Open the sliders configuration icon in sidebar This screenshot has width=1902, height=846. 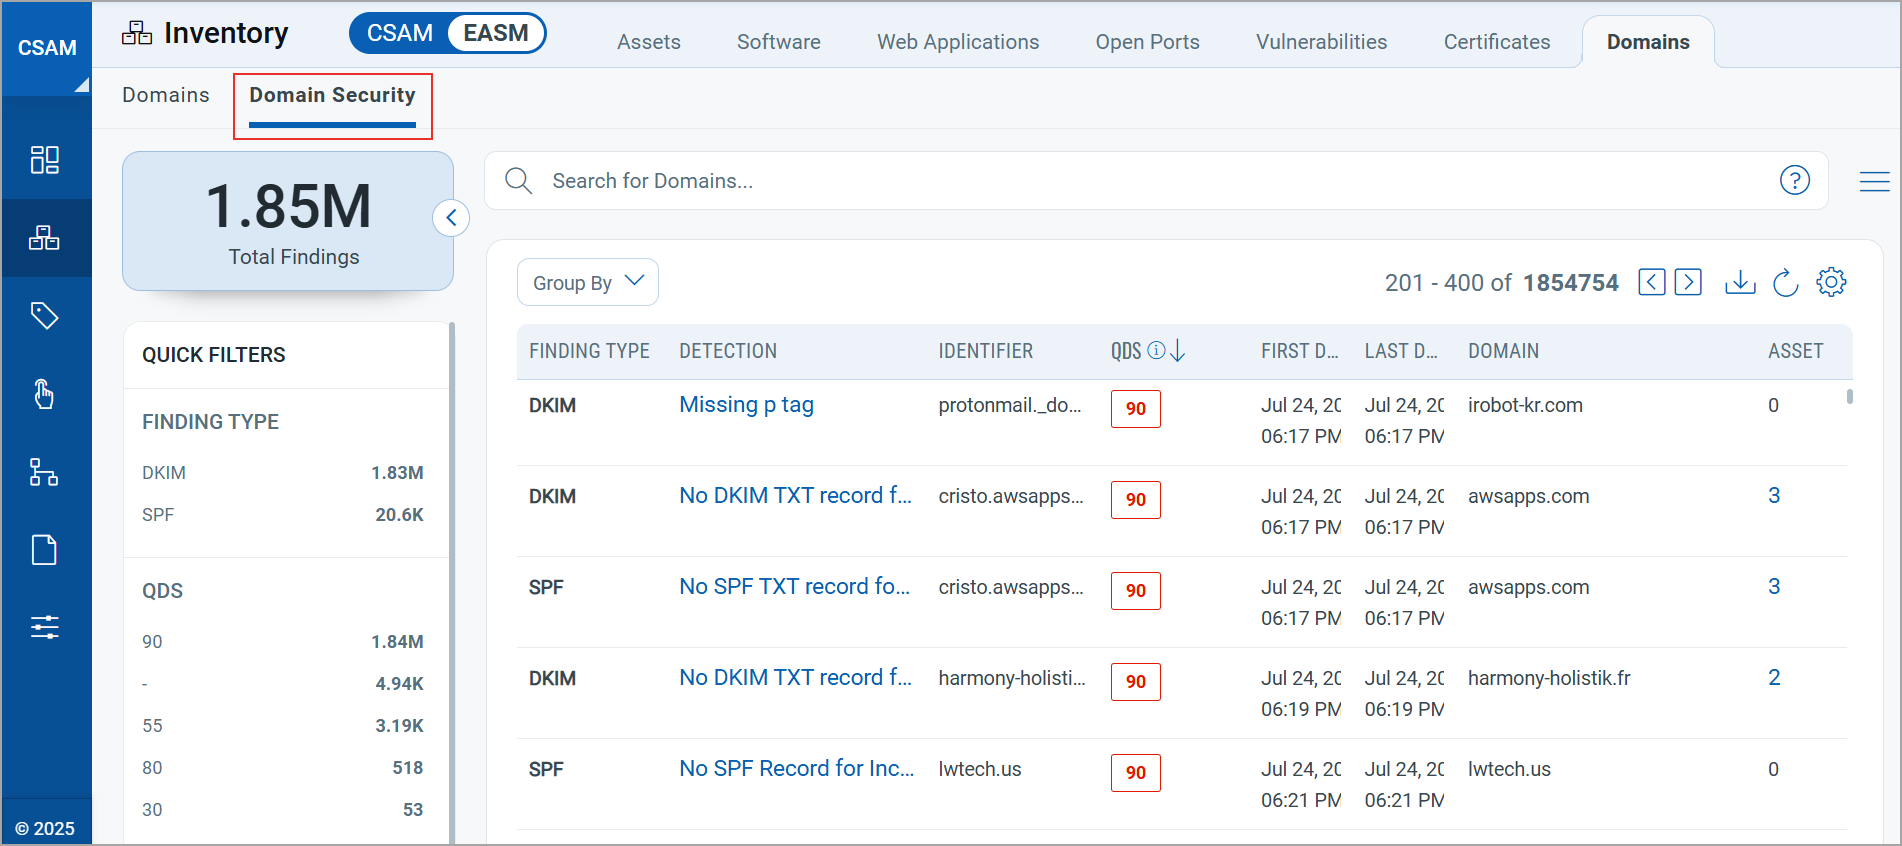pyautogui.click(x=45, y=628)
